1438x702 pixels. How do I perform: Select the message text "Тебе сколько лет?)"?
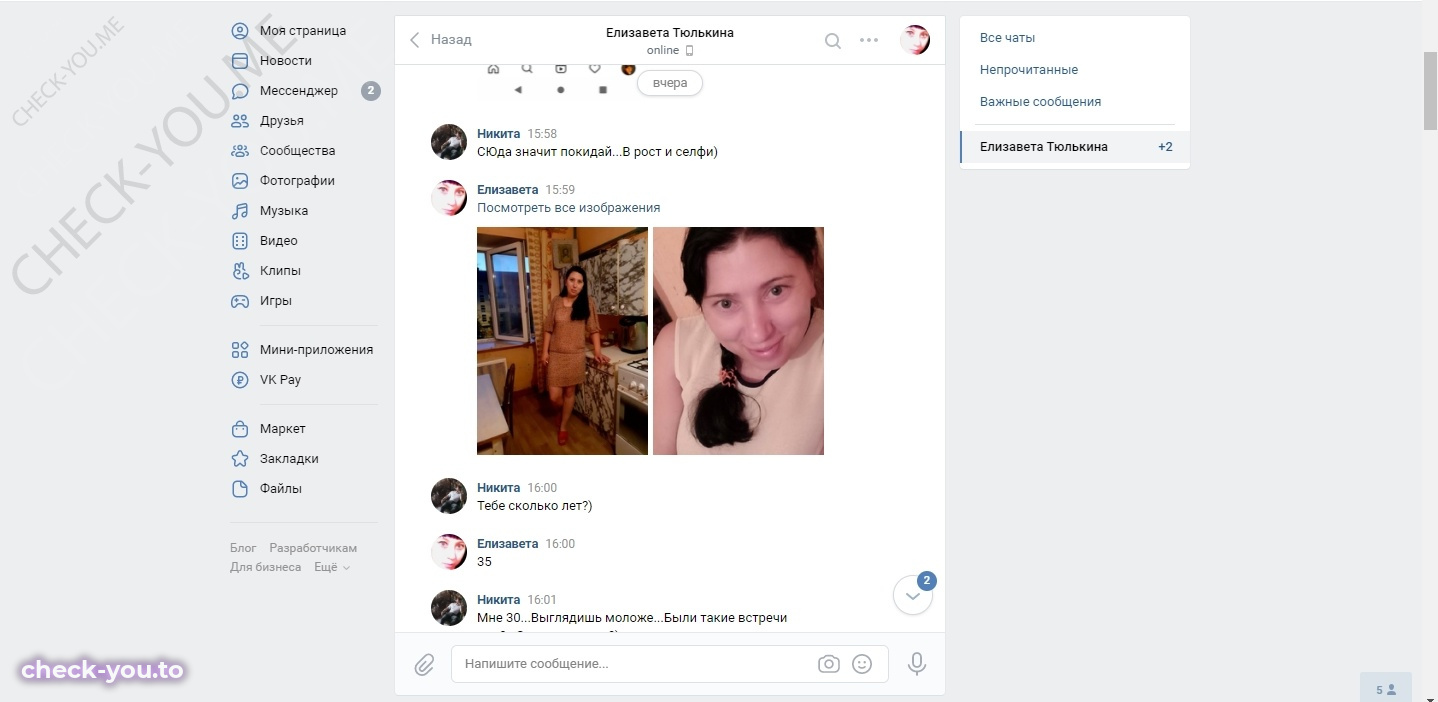[534, 506]
